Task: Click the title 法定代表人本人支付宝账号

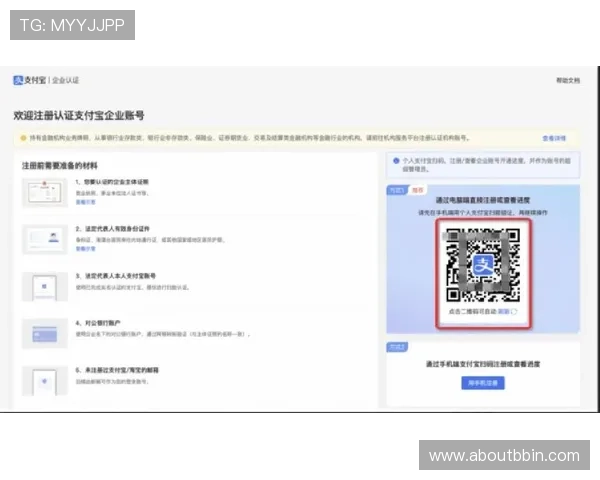Action: 120,276
